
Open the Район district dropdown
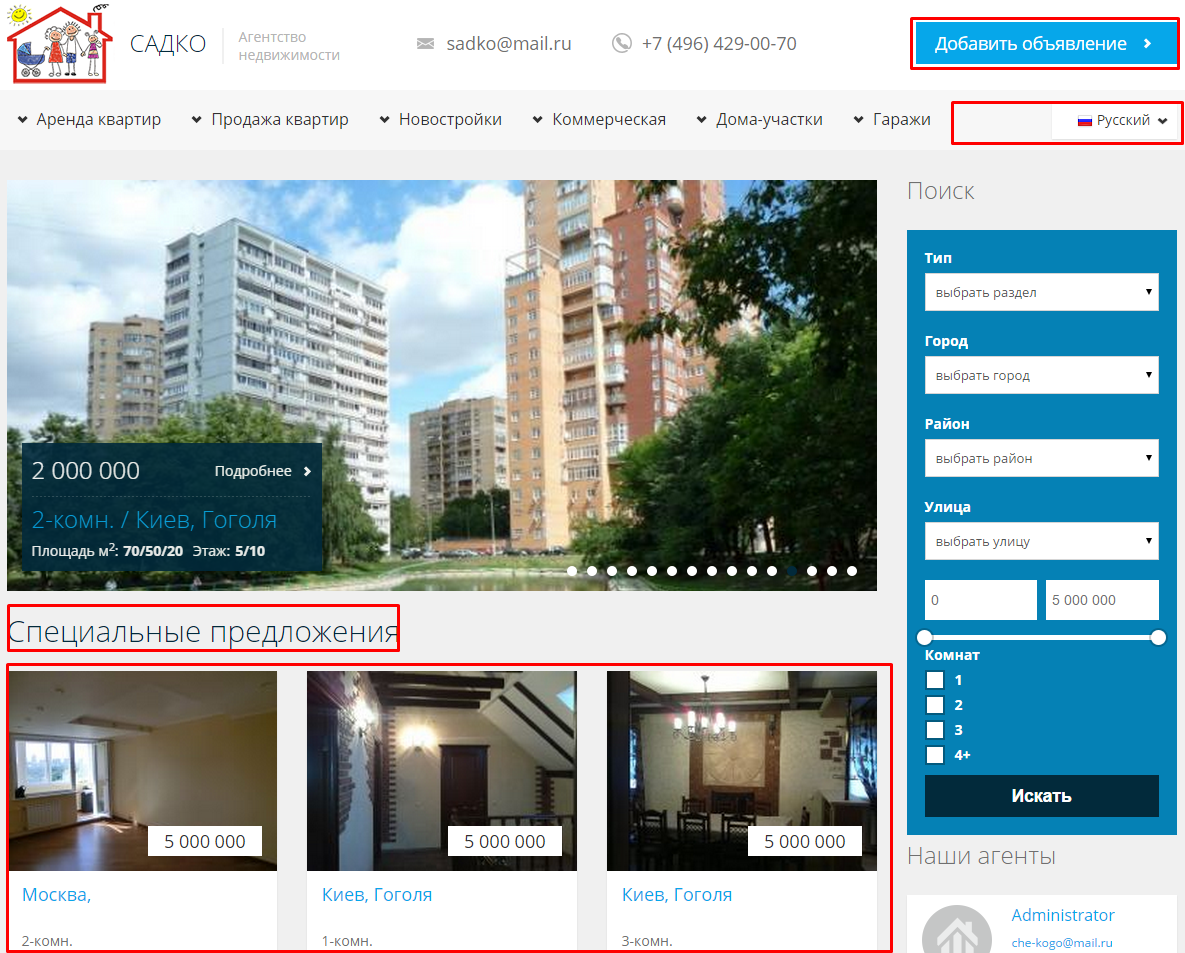pos(1041,458)
